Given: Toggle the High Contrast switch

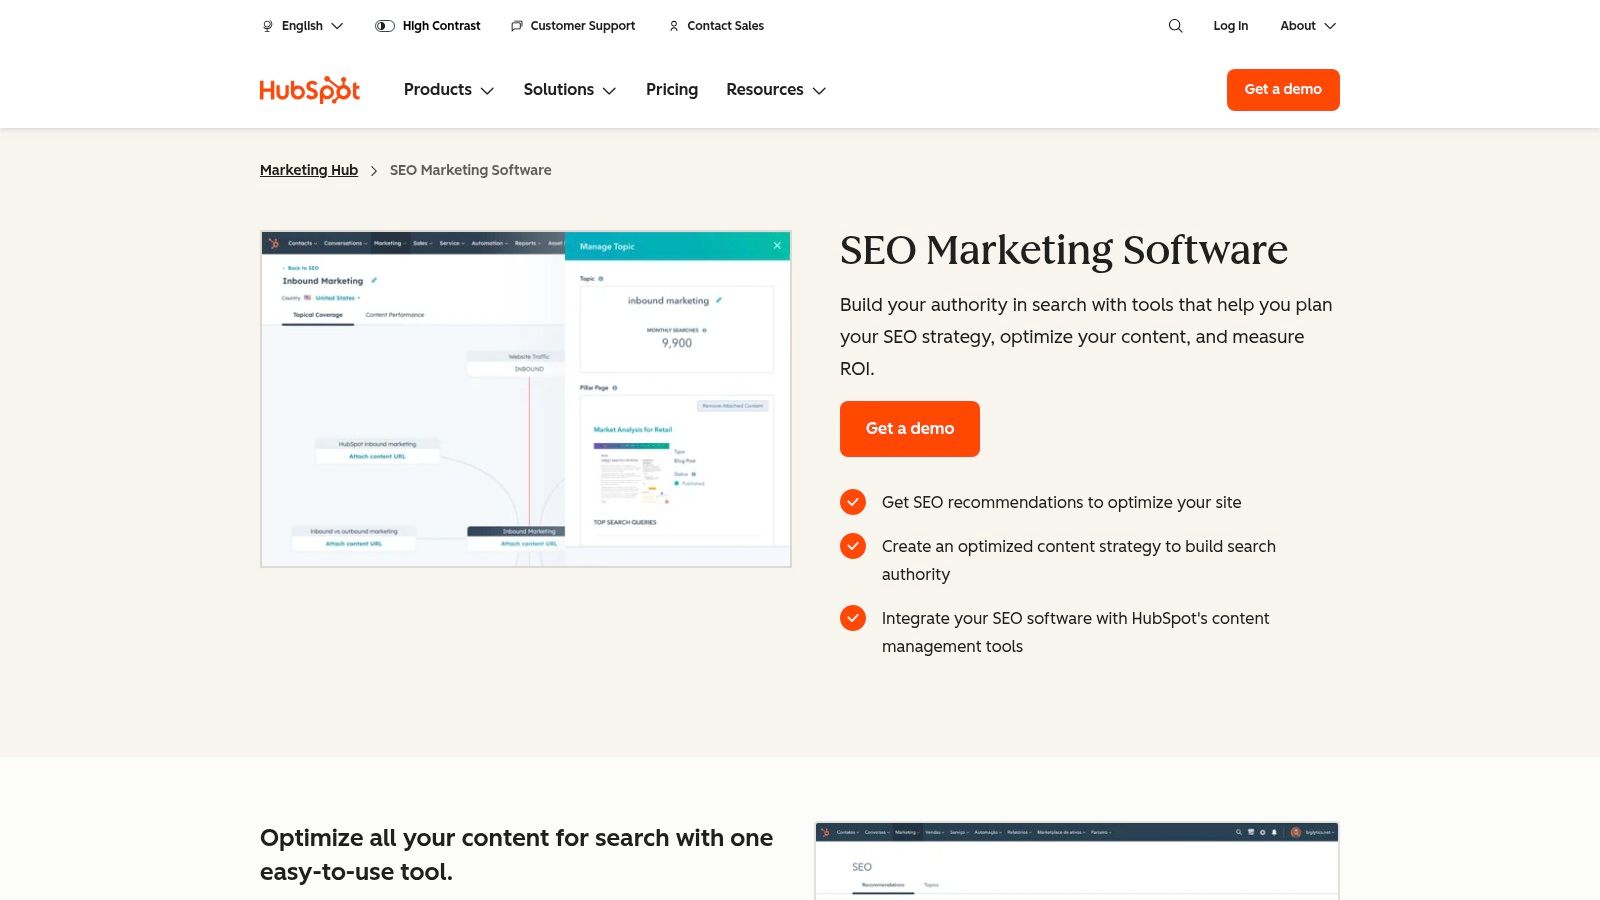Looking at the screenshot, I should click(385, 26).
